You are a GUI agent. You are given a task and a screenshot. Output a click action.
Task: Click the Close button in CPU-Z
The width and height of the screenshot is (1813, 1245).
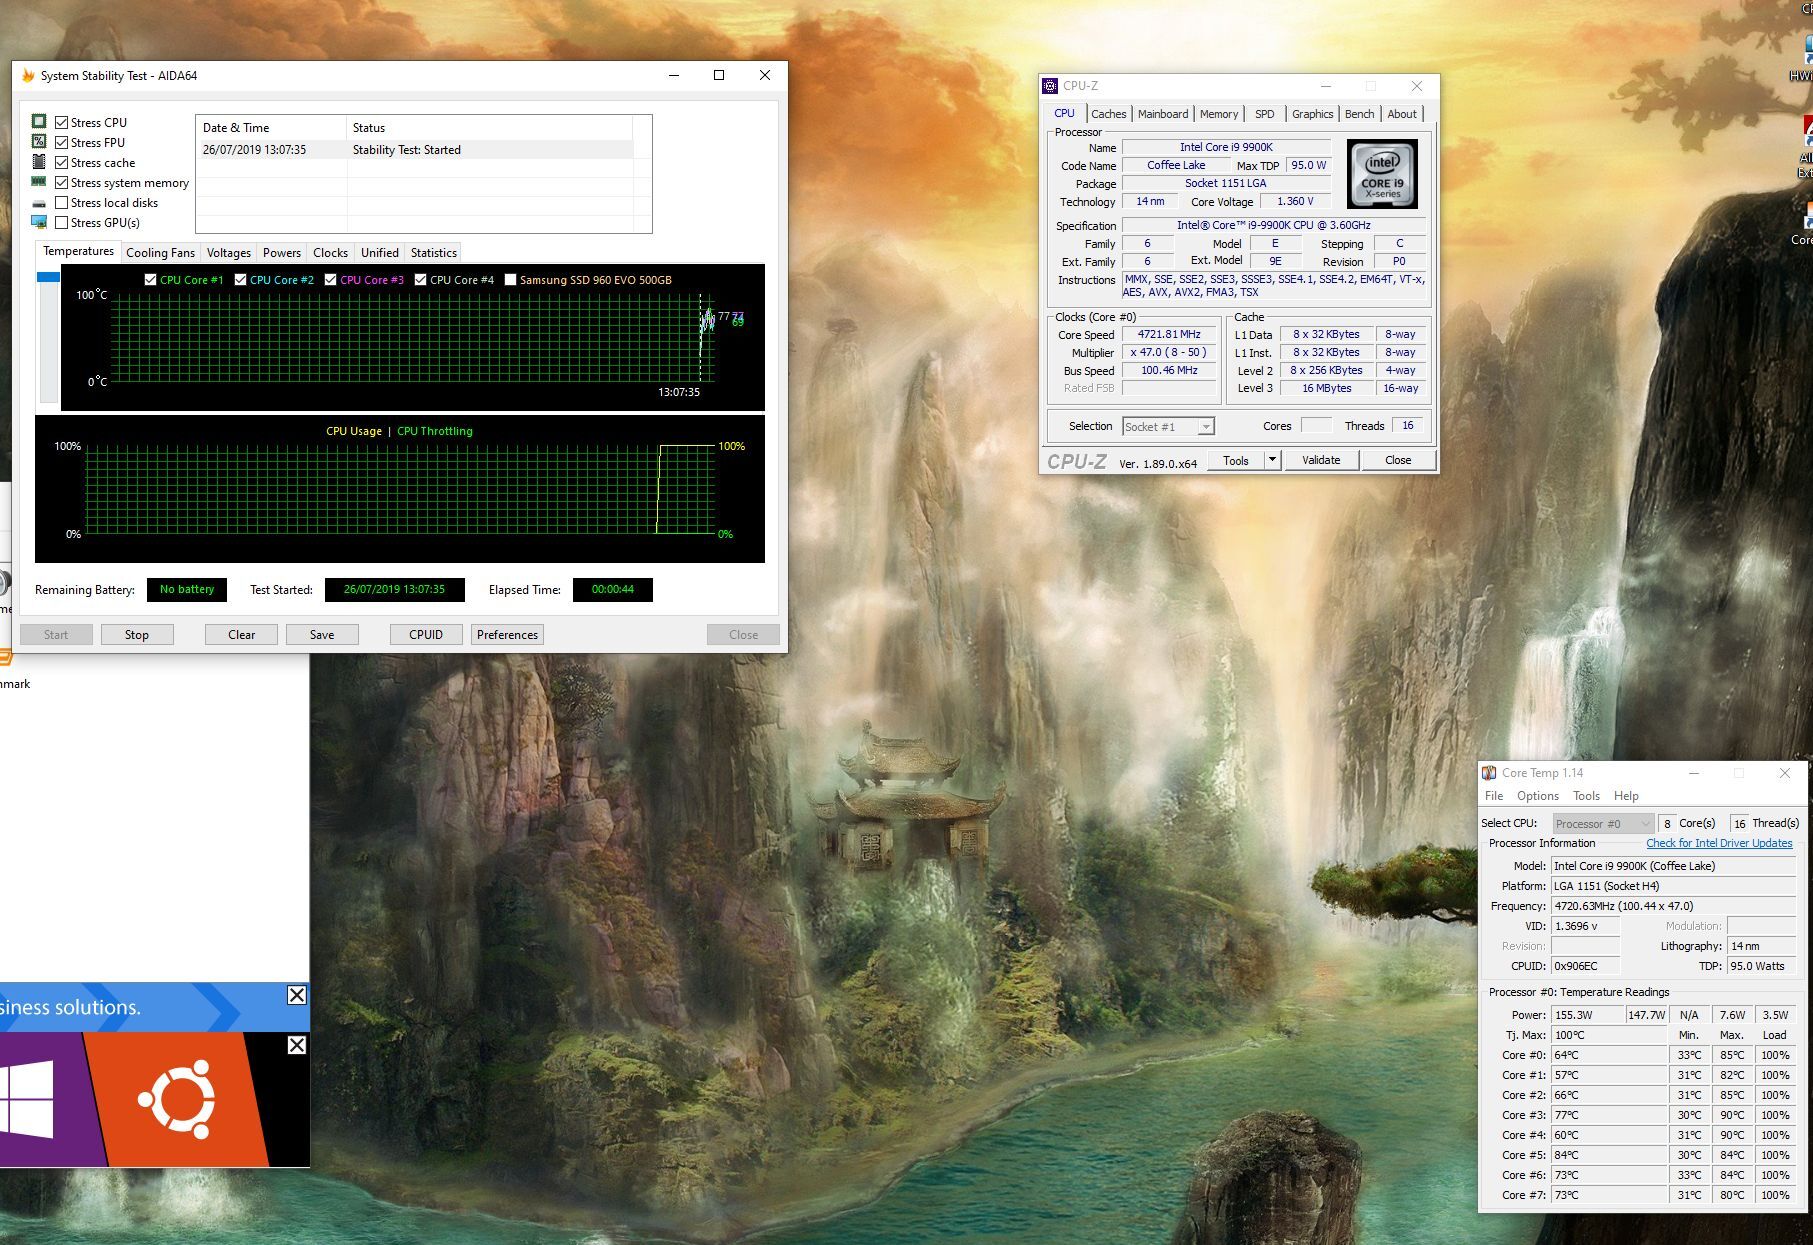coord(1398,460)
